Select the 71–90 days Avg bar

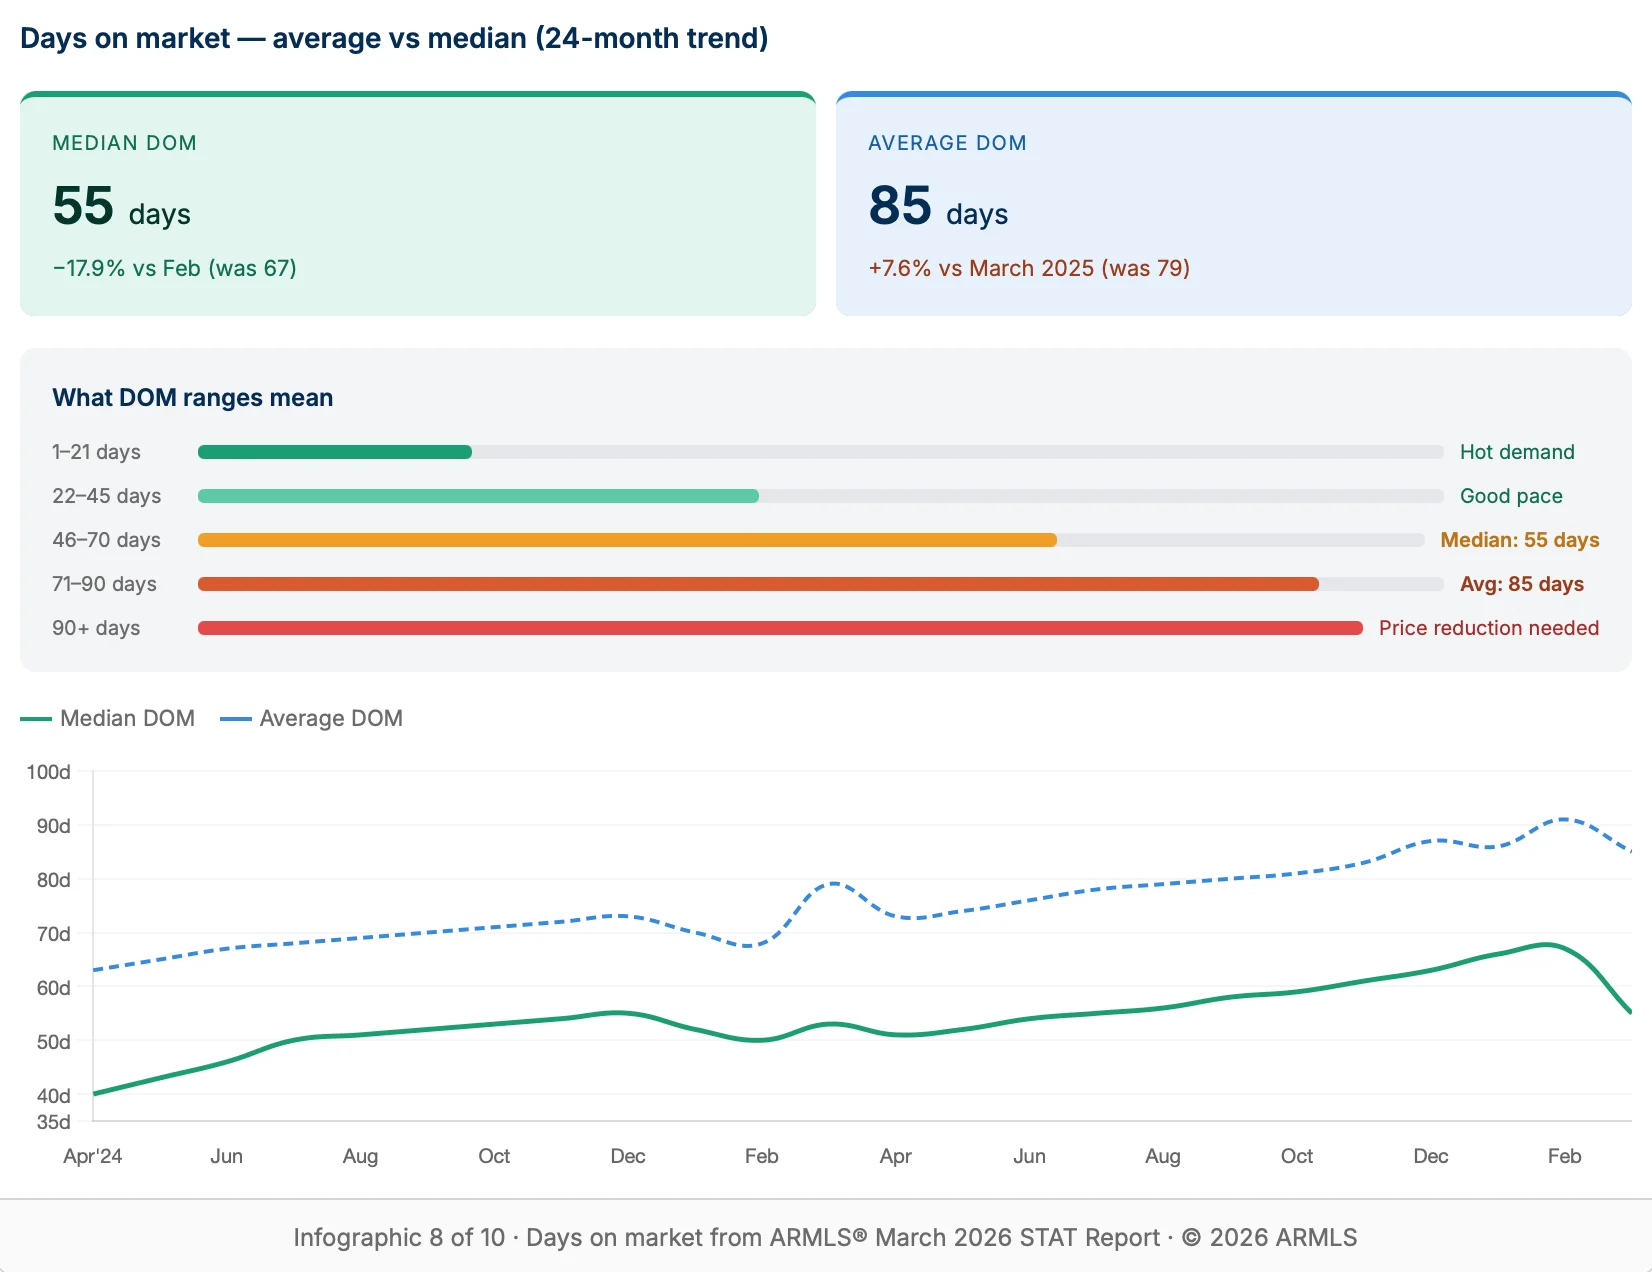coord(758,584)
